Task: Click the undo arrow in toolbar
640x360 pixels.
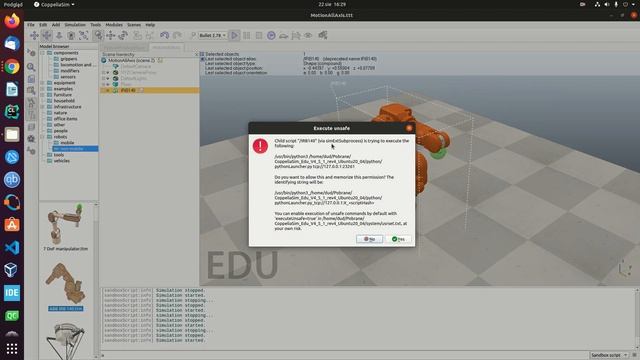Action: pyautogui.click(x=164, y=36)
